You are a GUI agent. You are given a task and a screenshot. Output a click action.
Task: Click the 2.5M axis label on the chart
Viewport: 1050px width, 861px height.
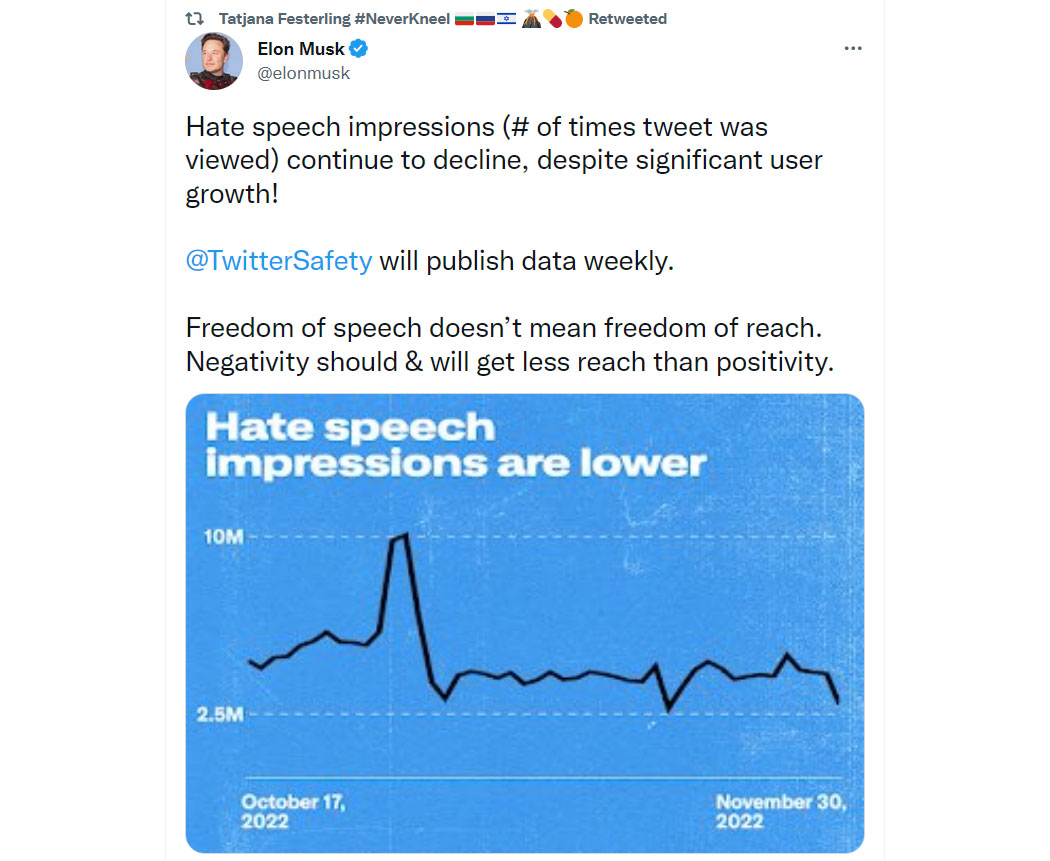pyautogui.click(x=220, y=714)
